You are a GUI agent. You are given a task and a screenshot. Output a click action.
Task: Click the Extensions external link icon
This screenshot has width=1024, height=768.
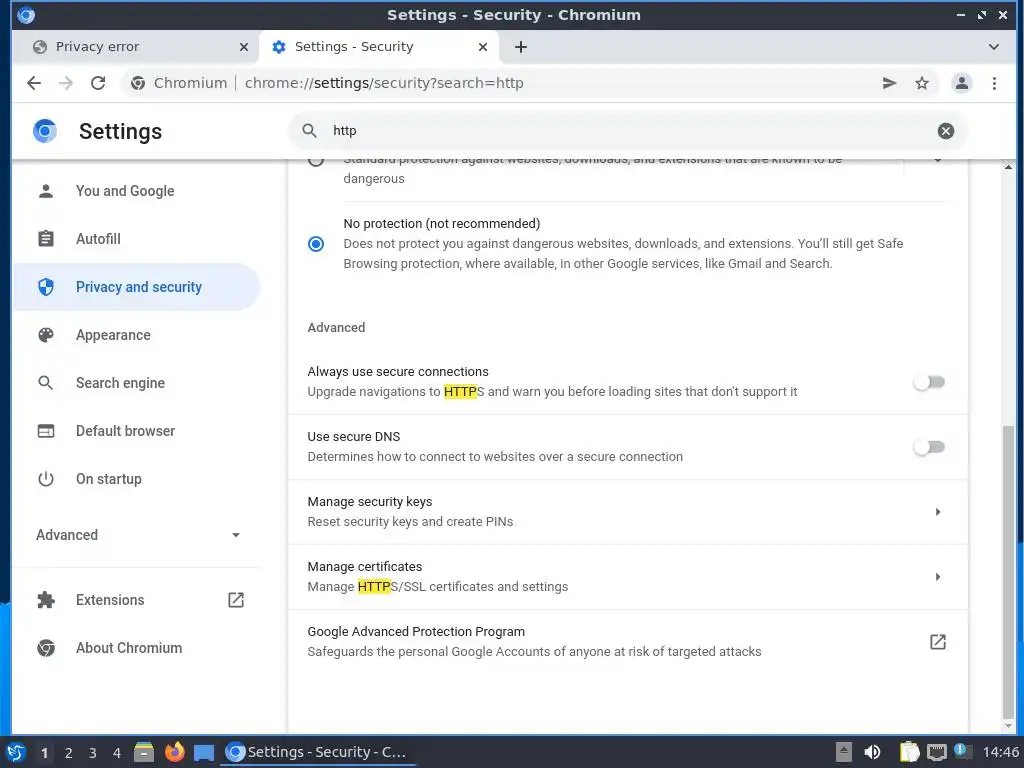(236, 600)
